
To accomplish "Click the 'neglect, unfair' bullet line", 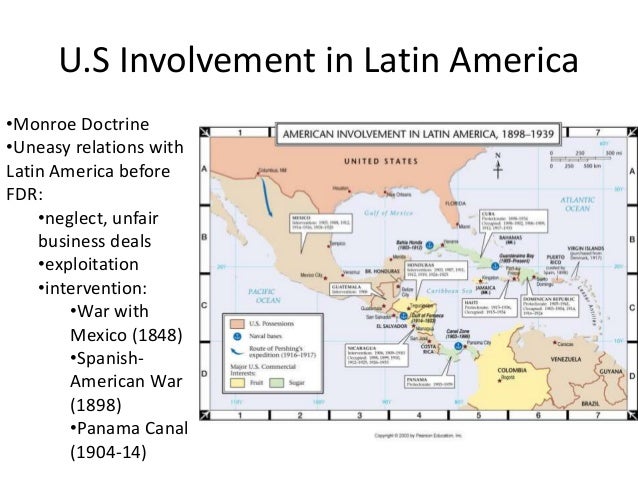I will pyautogui.click(x=98, y=219).
